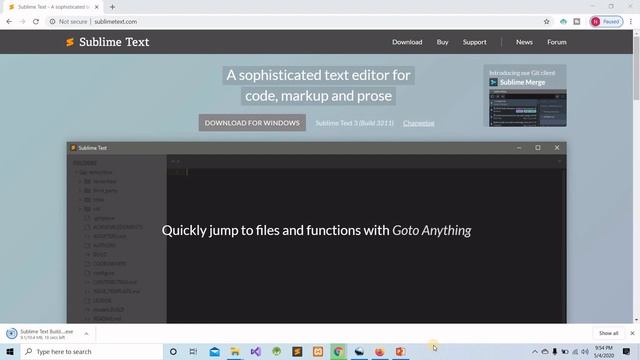Screen dimensions: 640x360
Task: Select the Sublime Text browser tab
Action: 52,7
